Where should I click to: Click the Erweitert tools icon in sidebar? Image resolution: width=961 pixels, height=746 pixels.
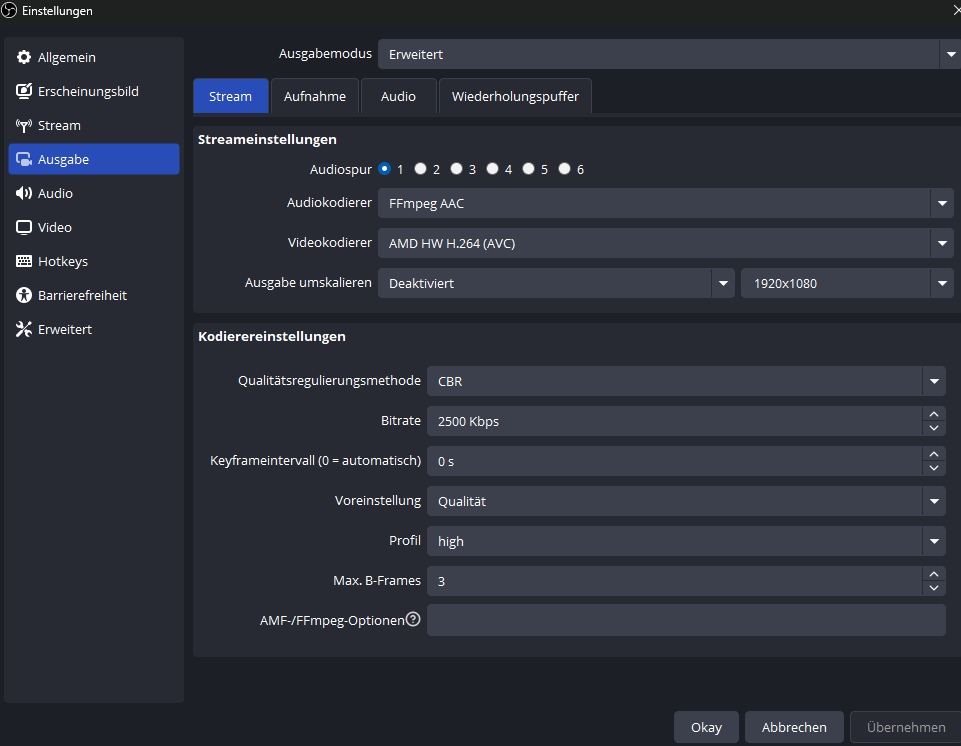point(24,330)
